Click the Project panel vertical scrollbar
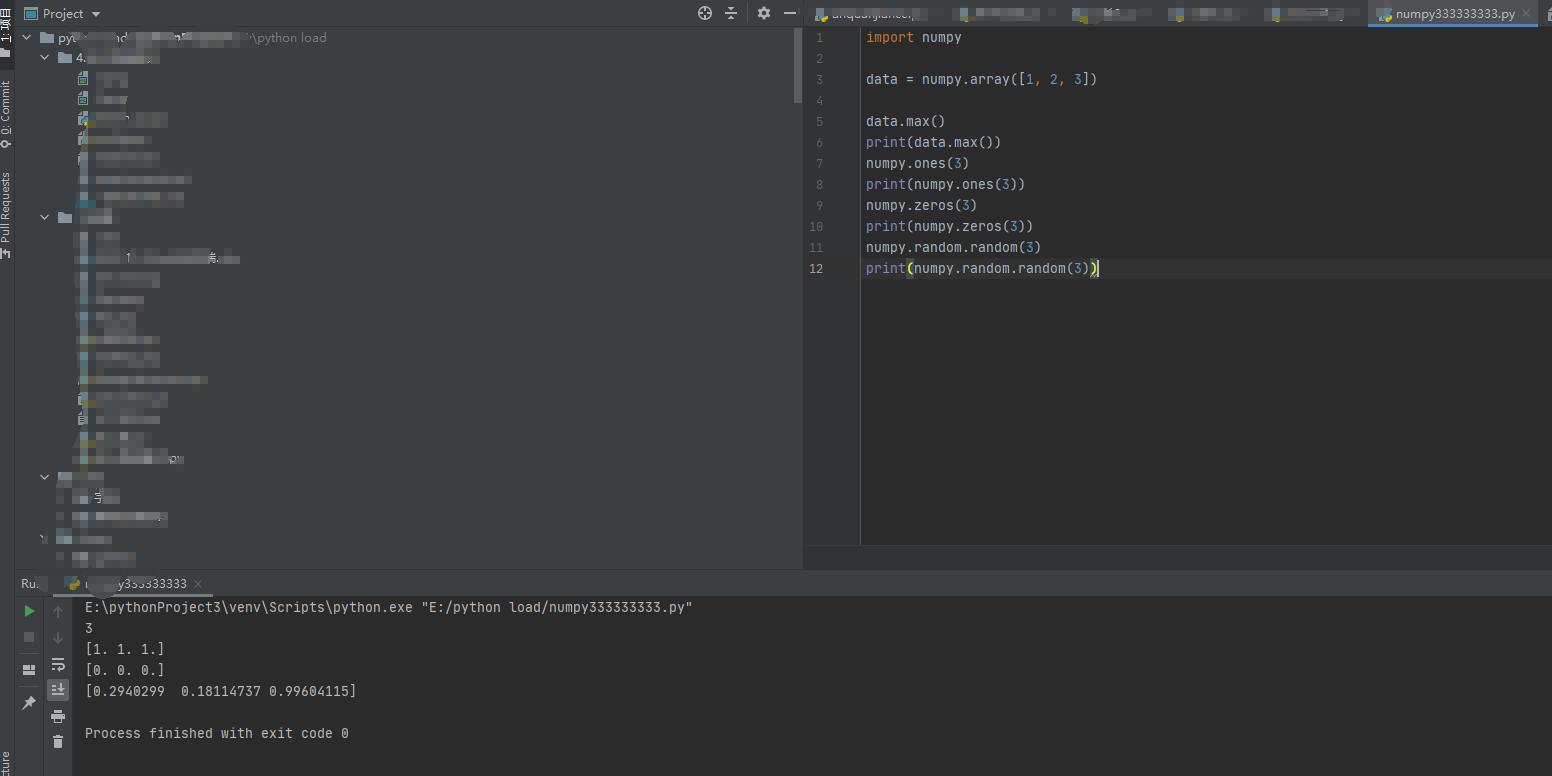The image size is (1552, 776). click(797, 65)
